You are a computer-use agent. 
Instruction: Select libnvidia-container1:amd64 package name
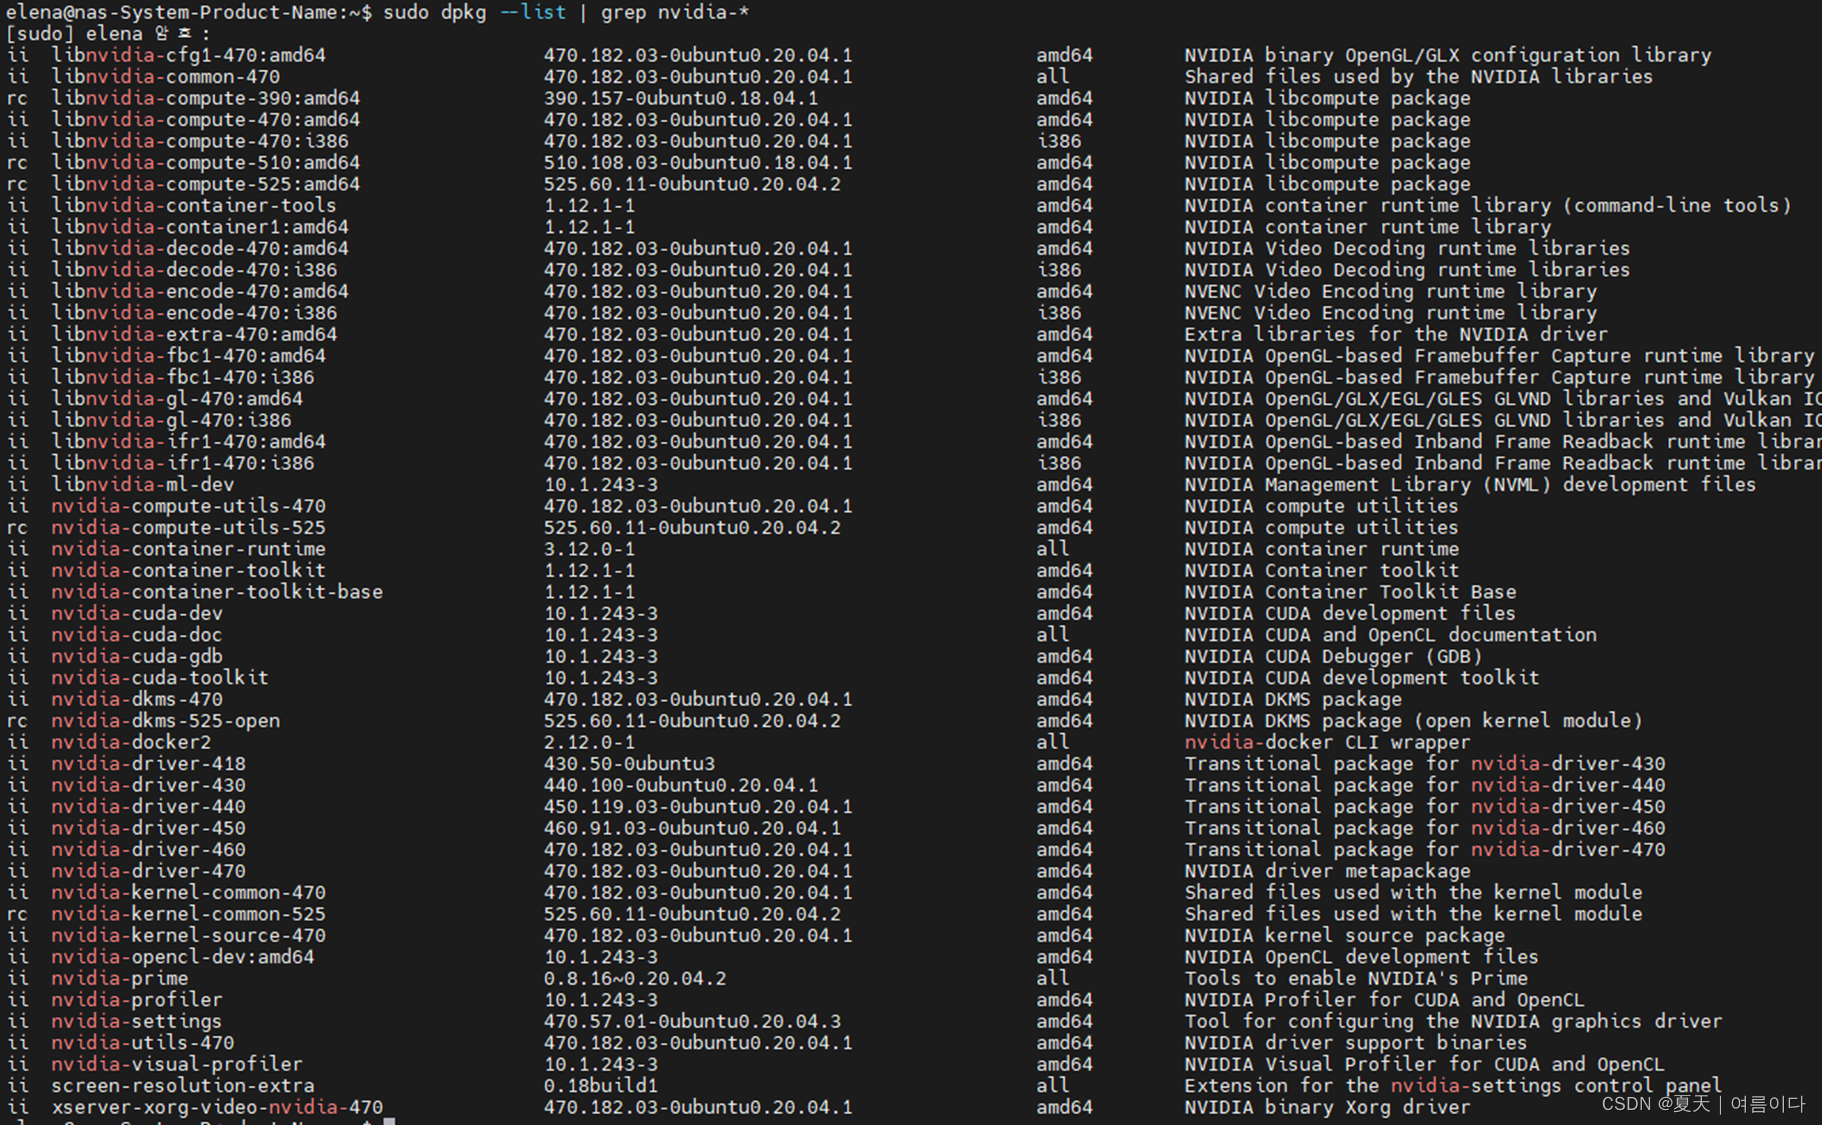click(x=200, y=227)
